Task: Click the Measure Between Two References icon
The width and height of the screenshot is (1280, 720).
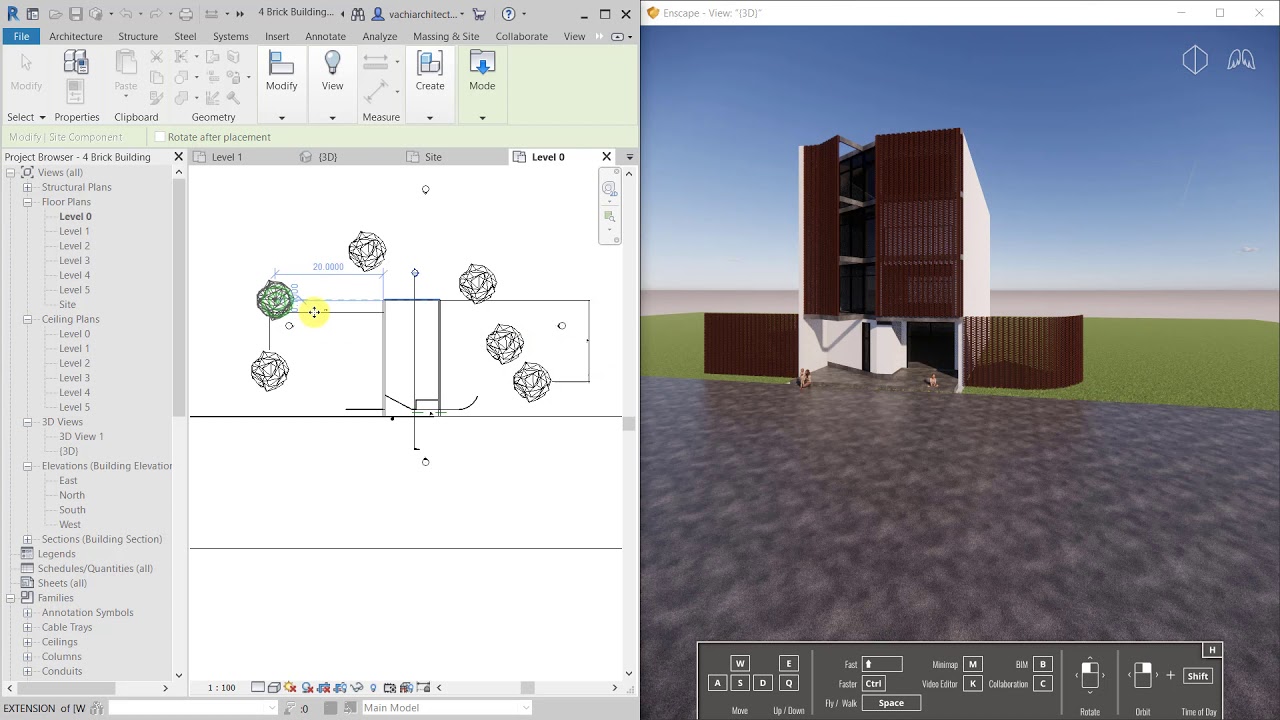Action: pyautogui.click(x=376, y=92)
